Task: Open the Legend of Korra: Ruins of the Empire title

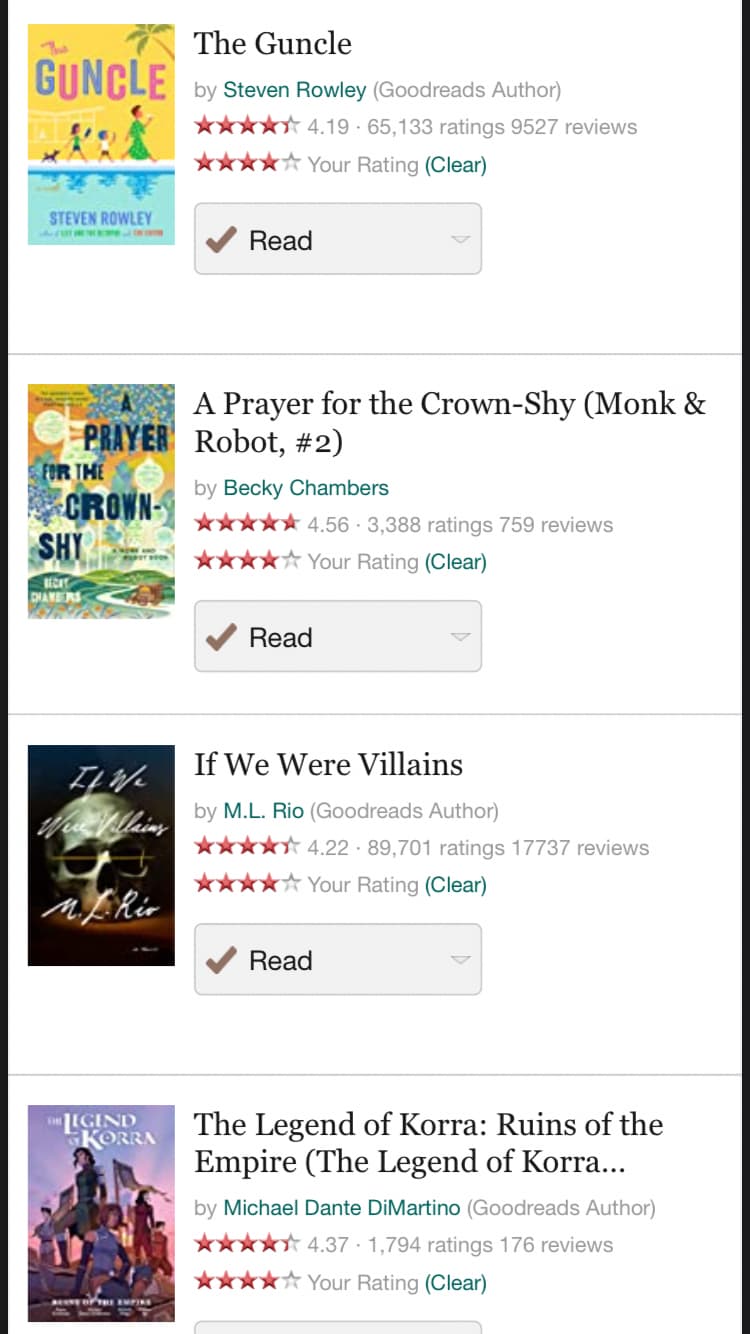Action: pos(428,1143)
